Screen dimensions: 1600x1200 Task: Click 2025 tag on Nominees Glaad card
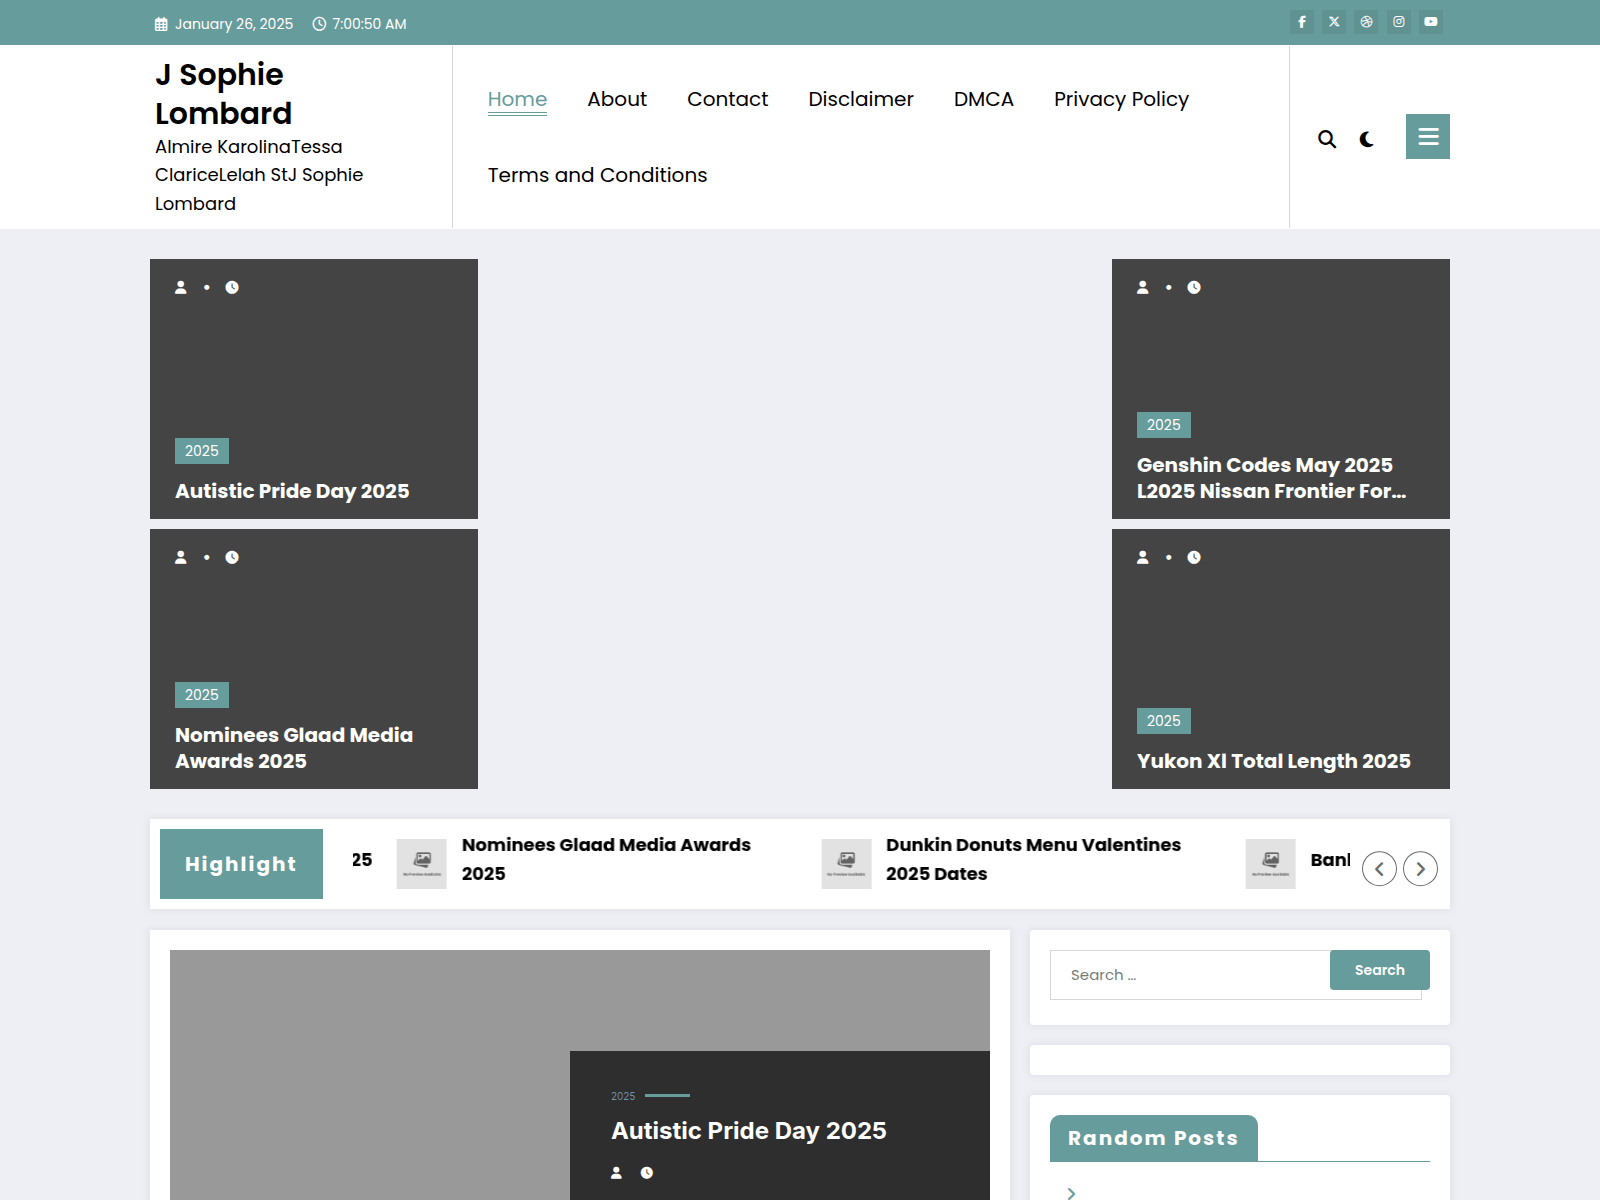202,695
